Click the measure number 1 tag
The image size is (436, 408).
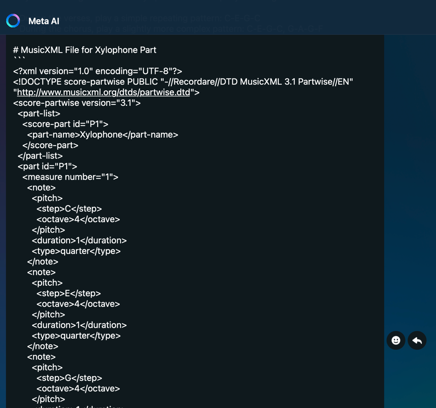tap(70, 177)
